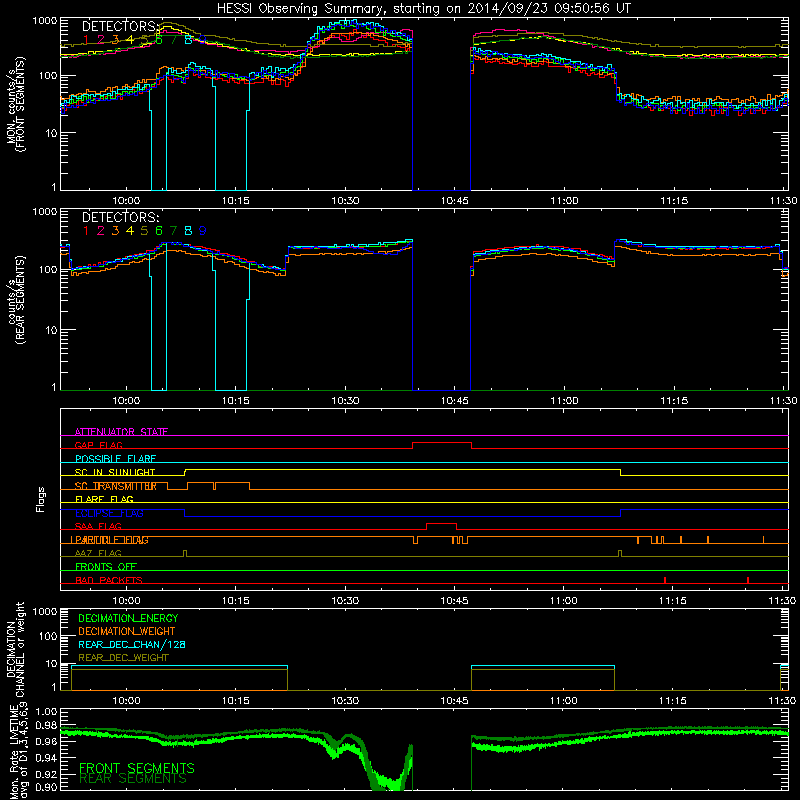Image resolution: width=800 pixels, height=800 pixels.
Task: Click the FRONTS OFF flag label
Action: pyautogui.click(x=106, y=566)
